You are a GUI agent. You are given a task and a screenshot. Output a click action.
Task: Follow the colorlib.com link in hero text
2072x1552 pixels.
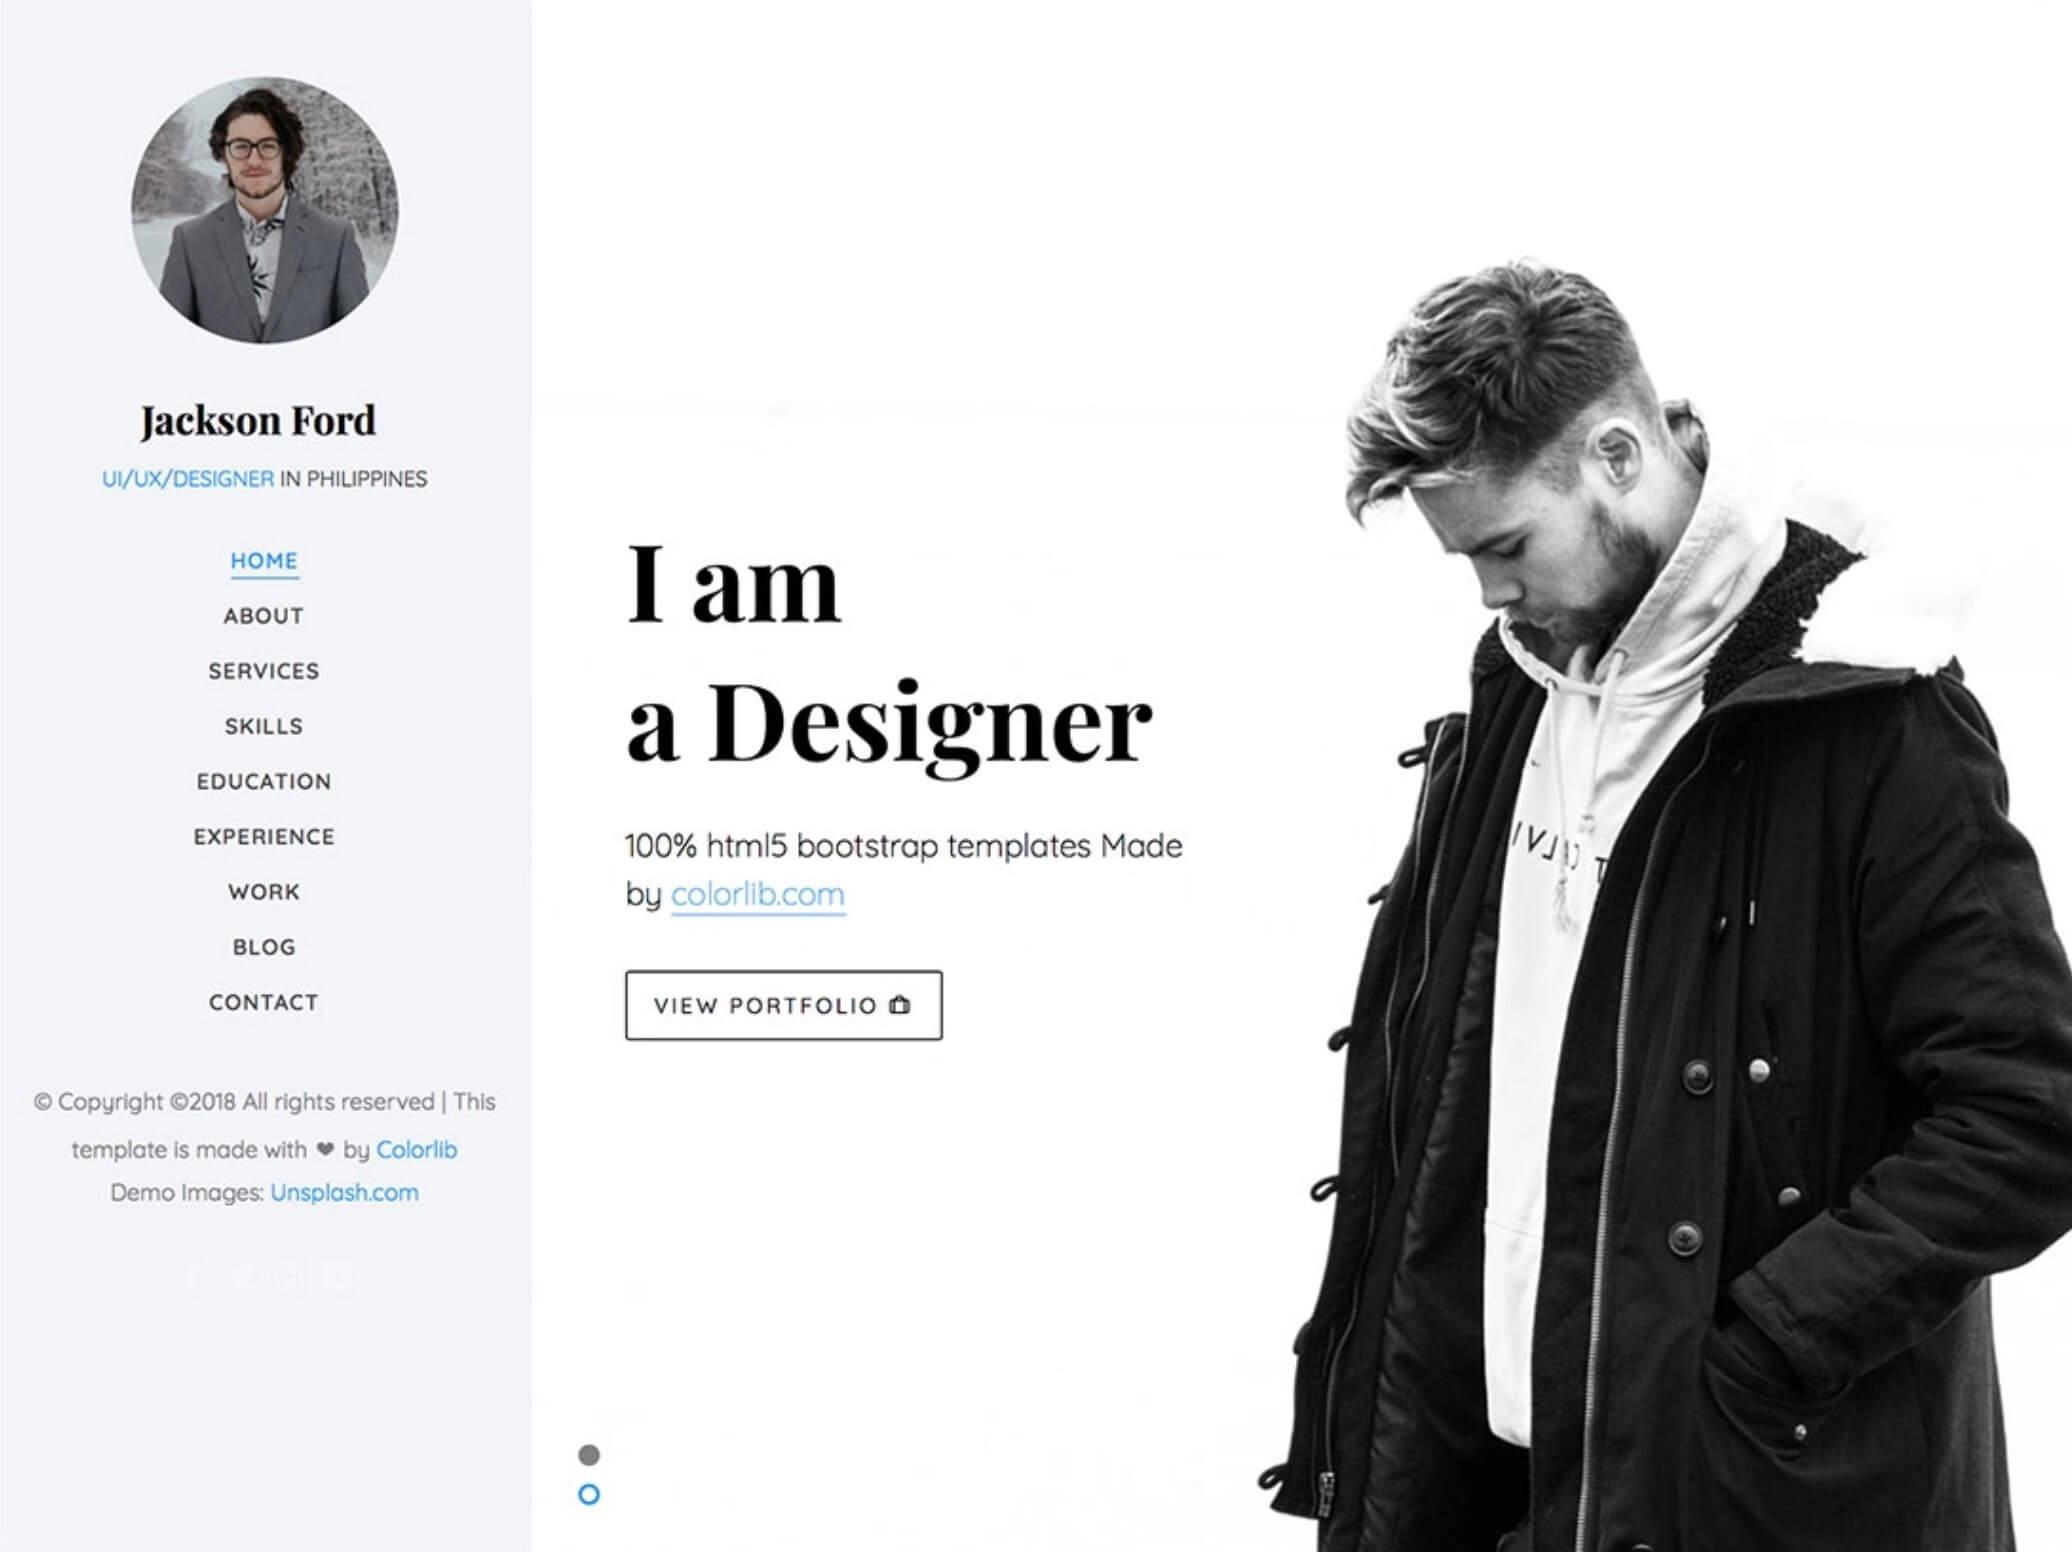click(x=758, y=894)
